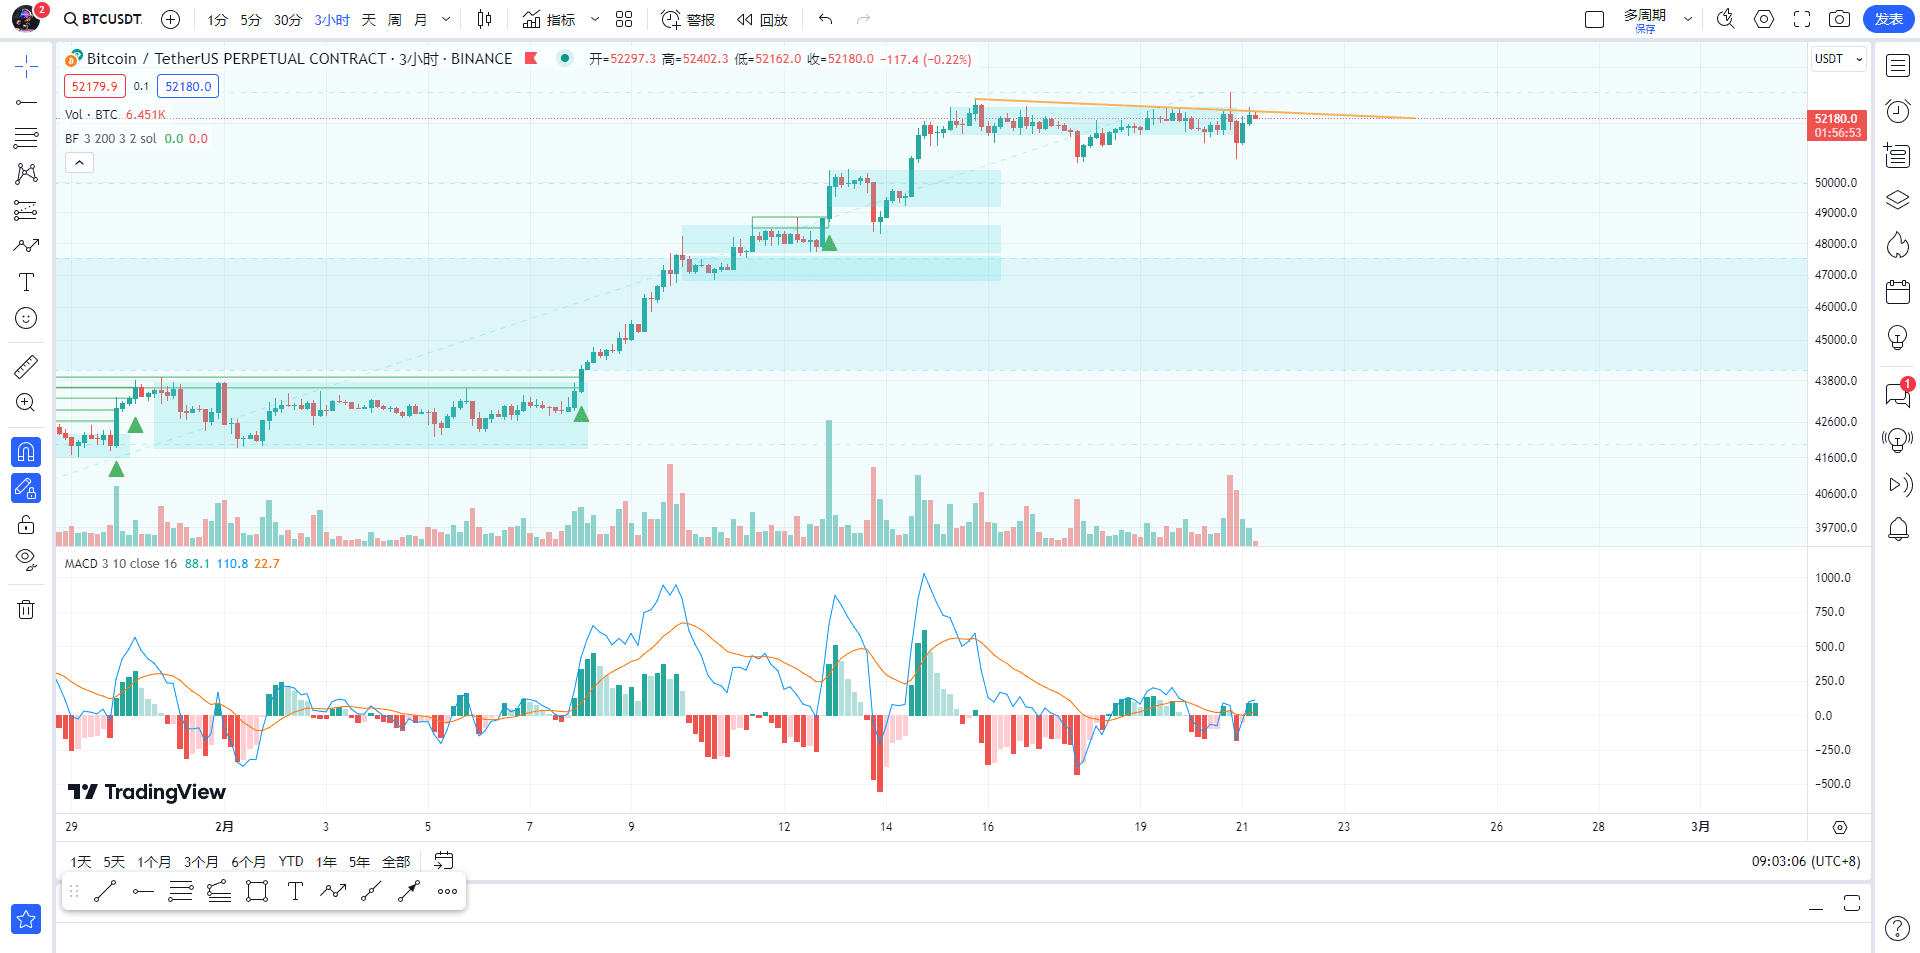Screen dimensions: 1920x953
Task: Expand the indicator templates dropdown arrow
Action: pos(595,19)
